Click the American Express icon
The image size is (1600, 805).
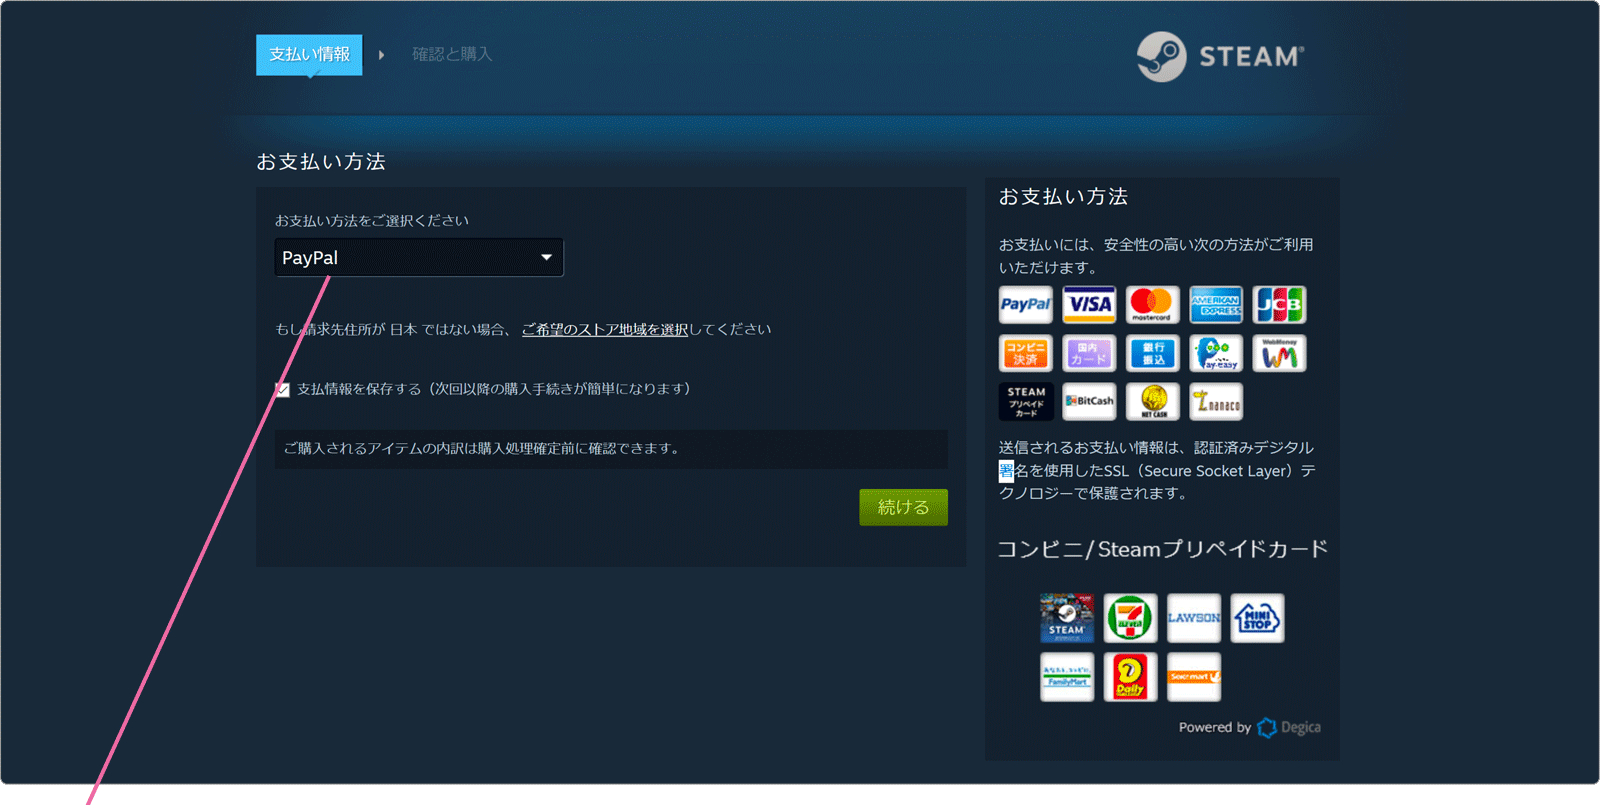[1216, 305]
